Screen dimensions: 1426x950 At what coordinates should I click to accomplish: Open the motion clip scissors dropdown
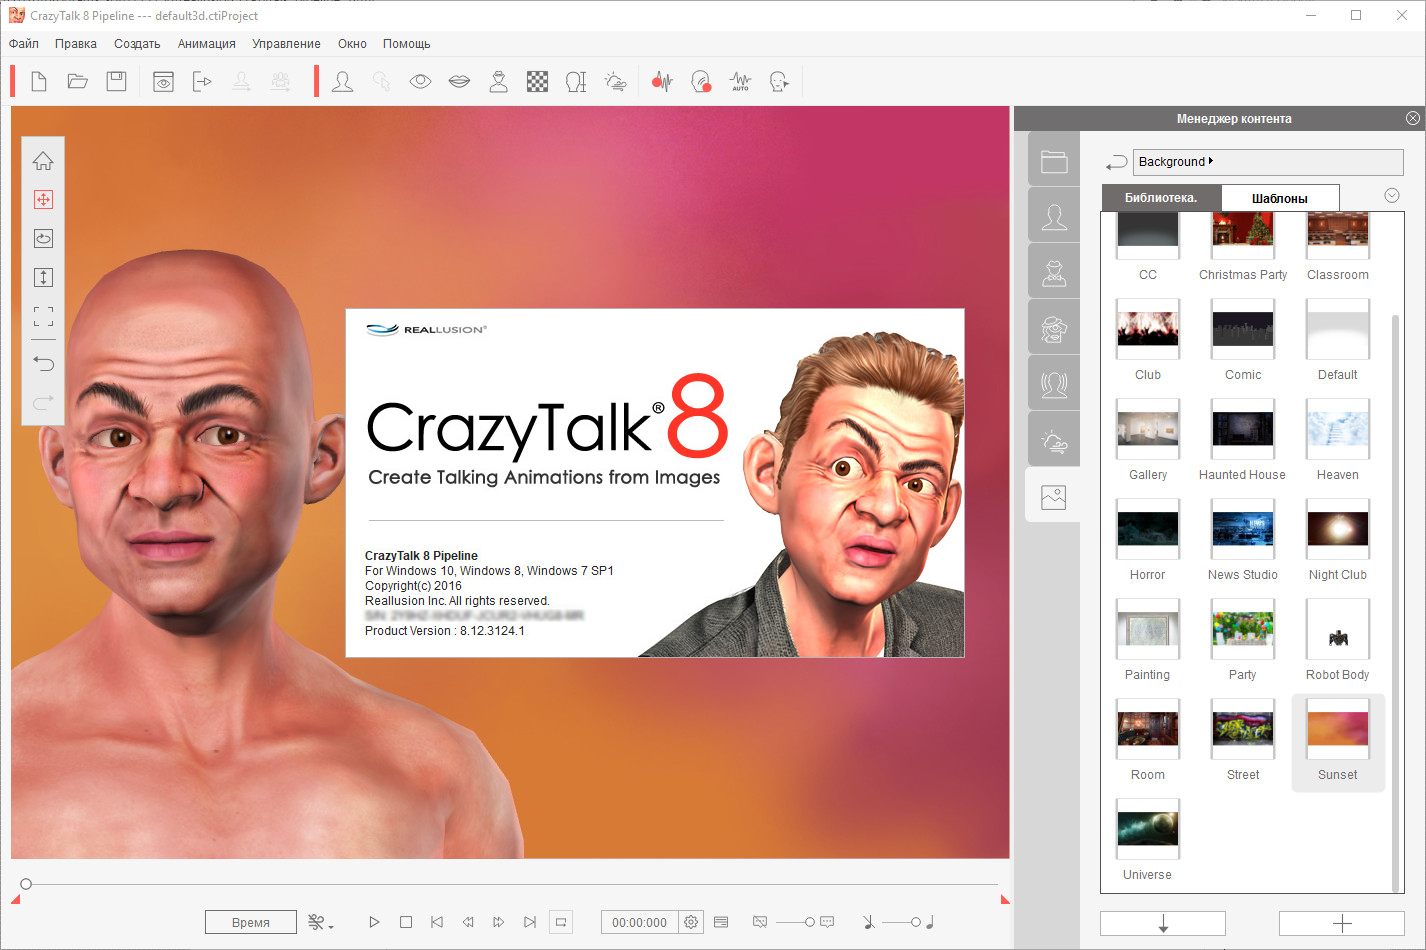coord(320,922)
